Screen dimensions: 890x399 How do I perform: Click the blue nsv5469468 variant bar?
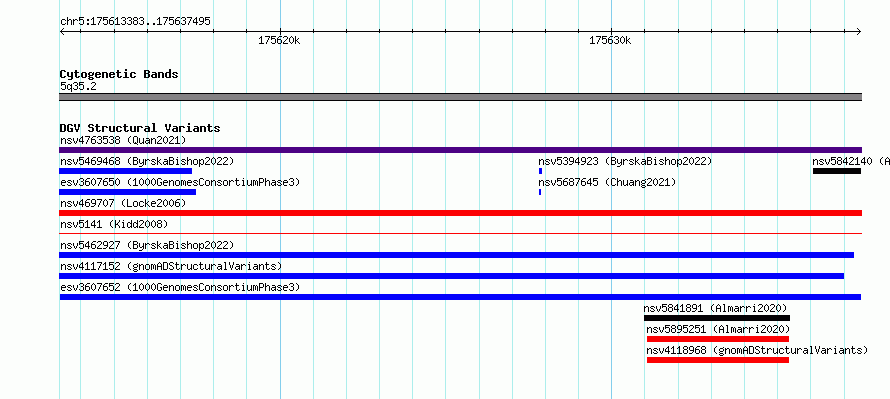125,171
